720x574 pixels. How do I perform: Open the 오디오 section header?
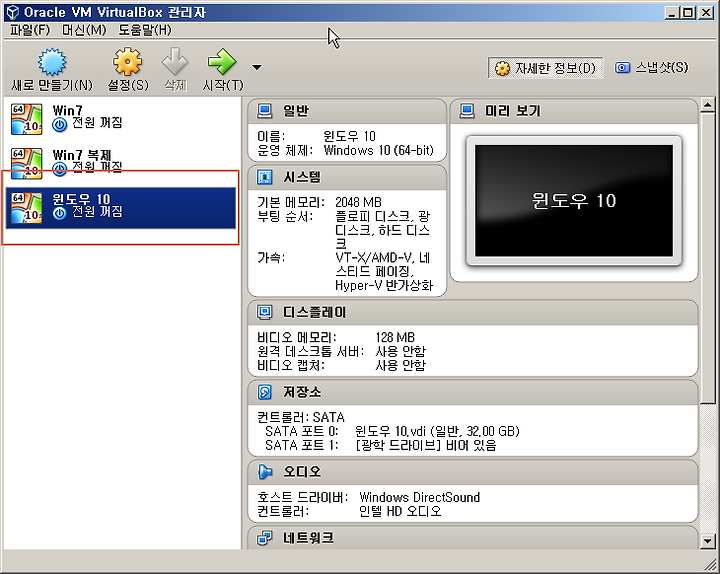tap(472, 472)
